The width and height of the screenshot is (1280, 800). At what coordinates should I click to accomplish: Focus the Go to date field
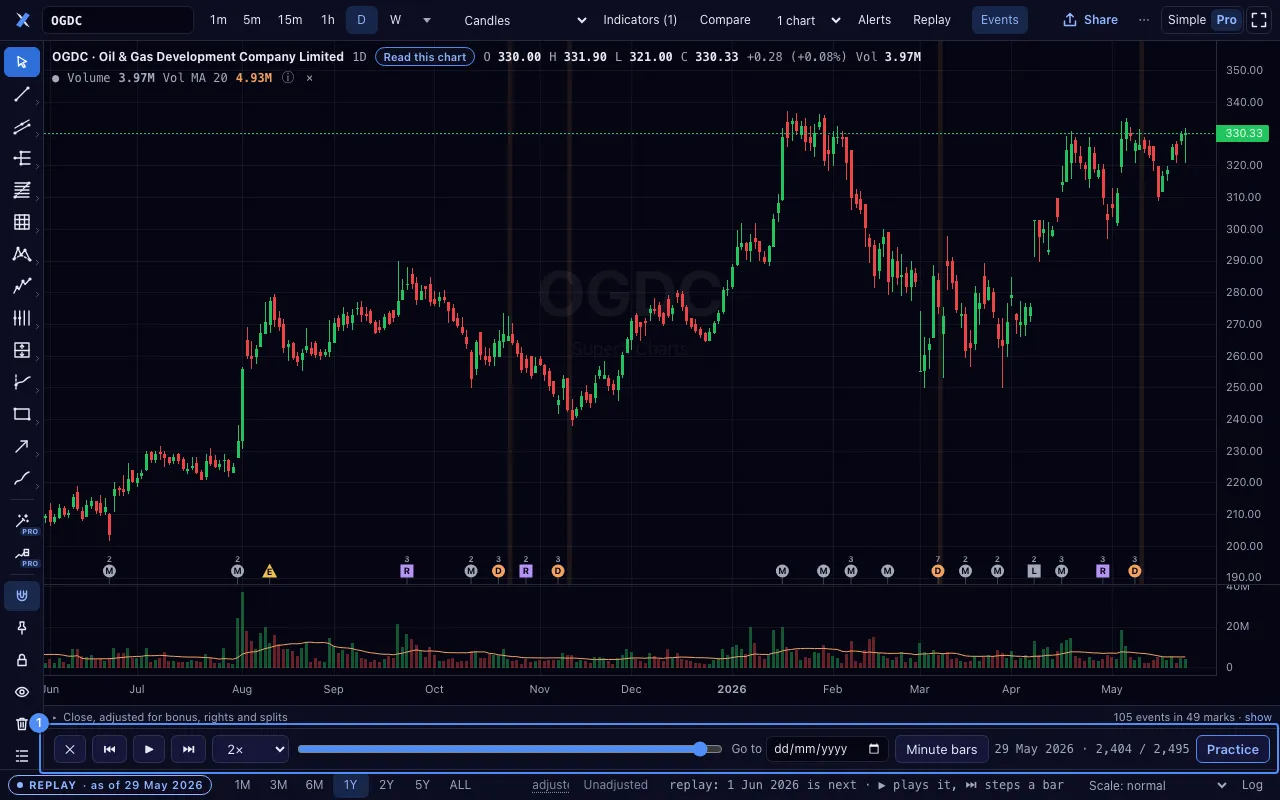point(827,749)
